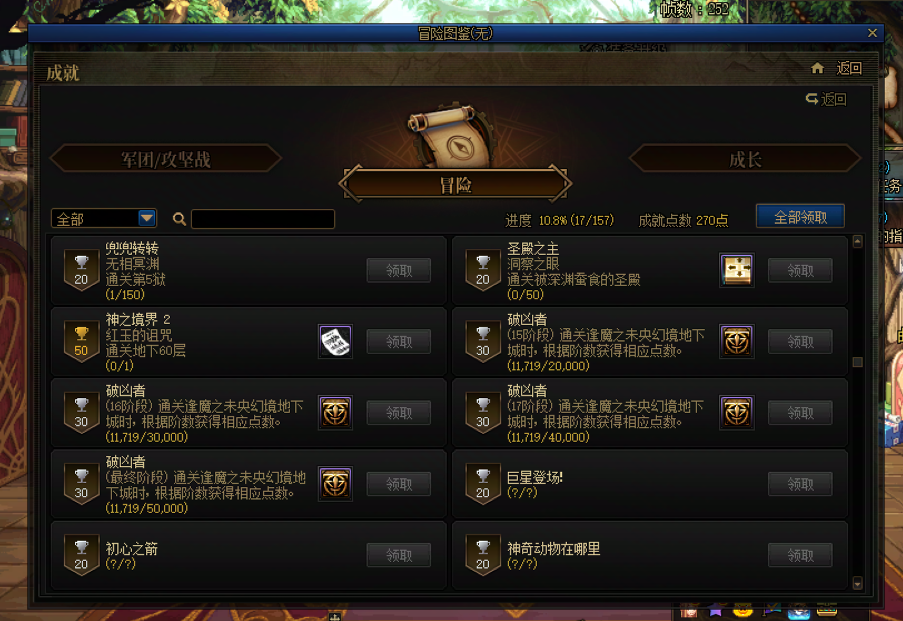This screenshot has height=621, width=903.
Task: Click the magnifier search icon
Action: tap(179, 219)
